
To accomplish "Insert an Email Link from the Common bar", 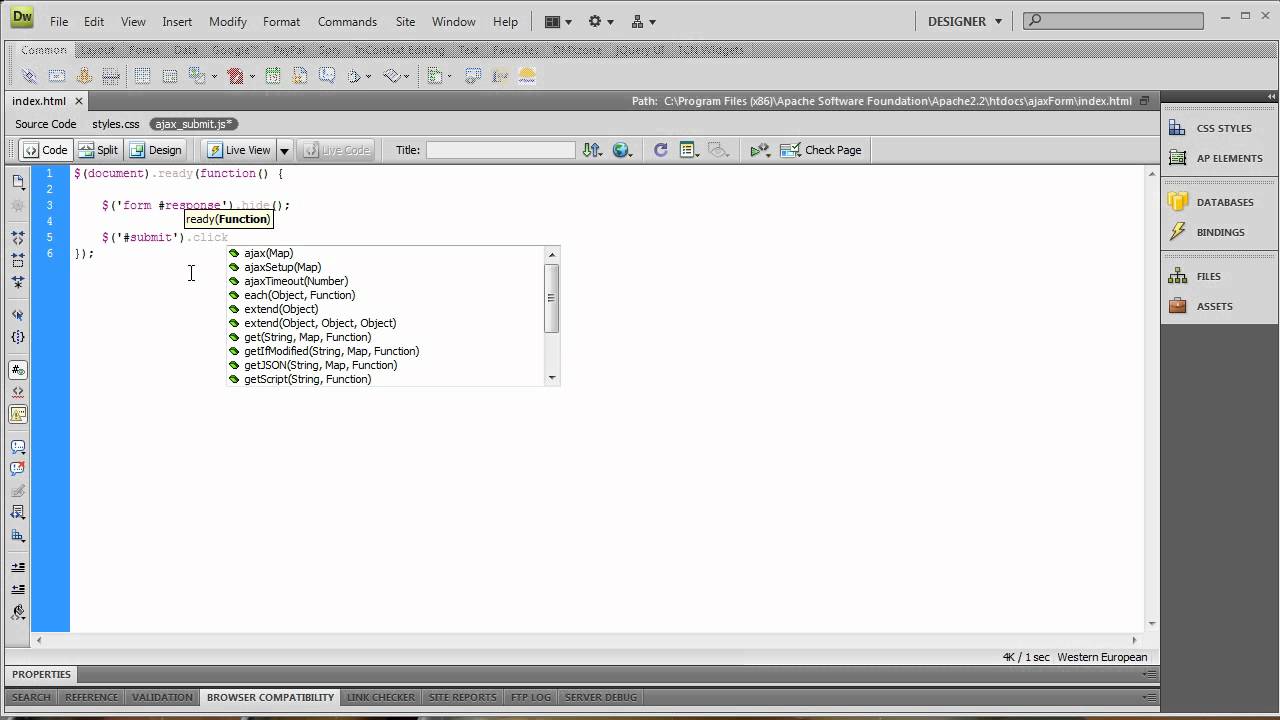I will tap(57, 76).
